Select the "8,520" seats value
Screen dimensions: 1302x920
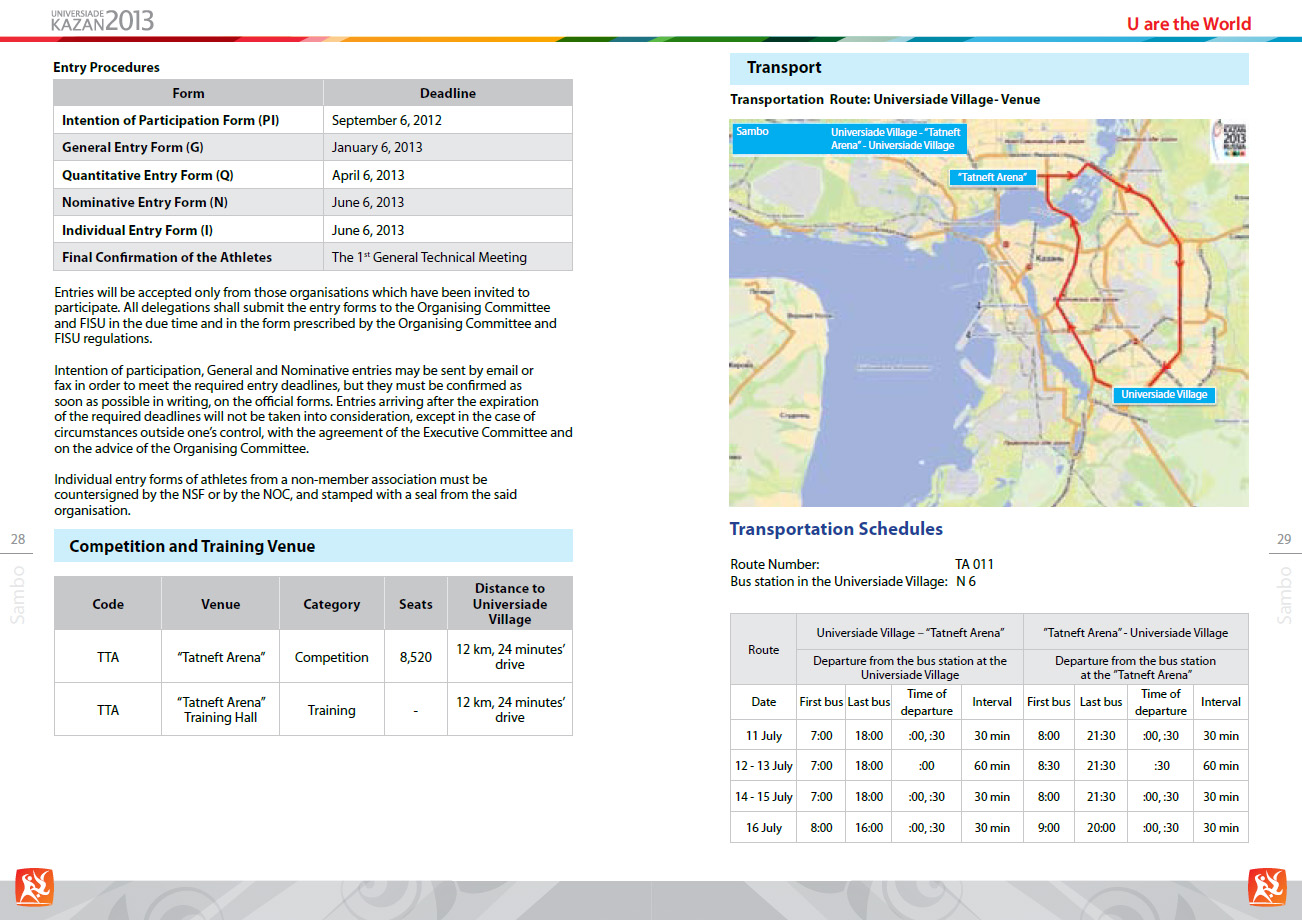click(x=416, y=657)
